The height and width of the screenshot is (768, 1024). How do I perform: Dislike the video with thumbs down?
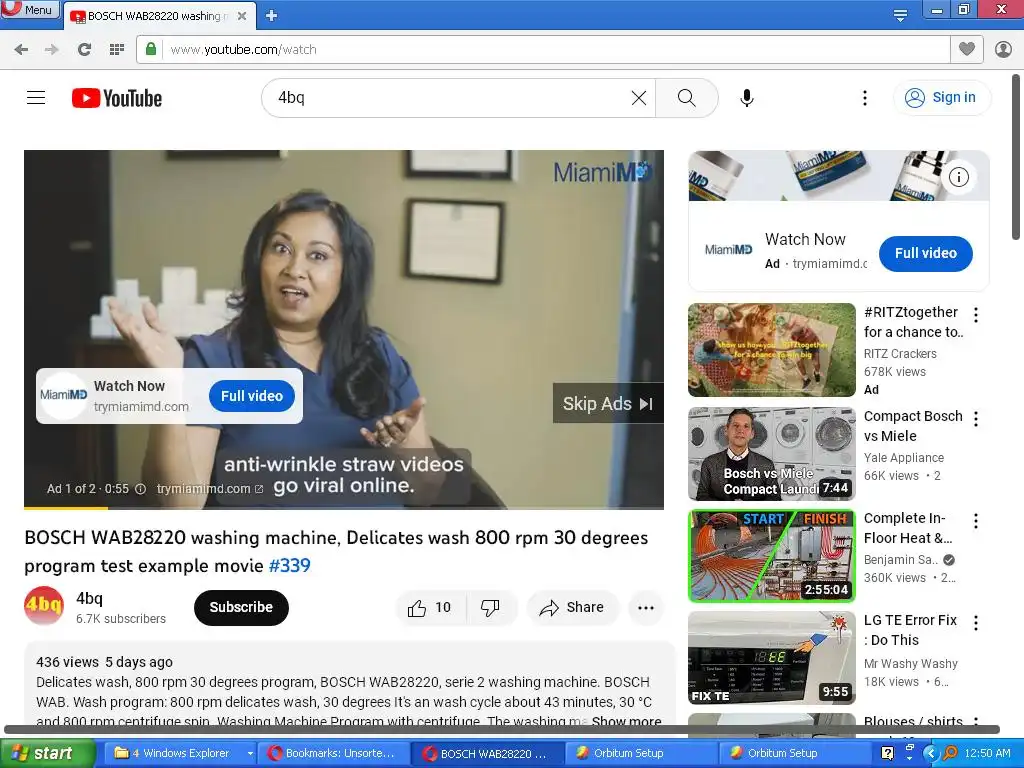(490, 608)
